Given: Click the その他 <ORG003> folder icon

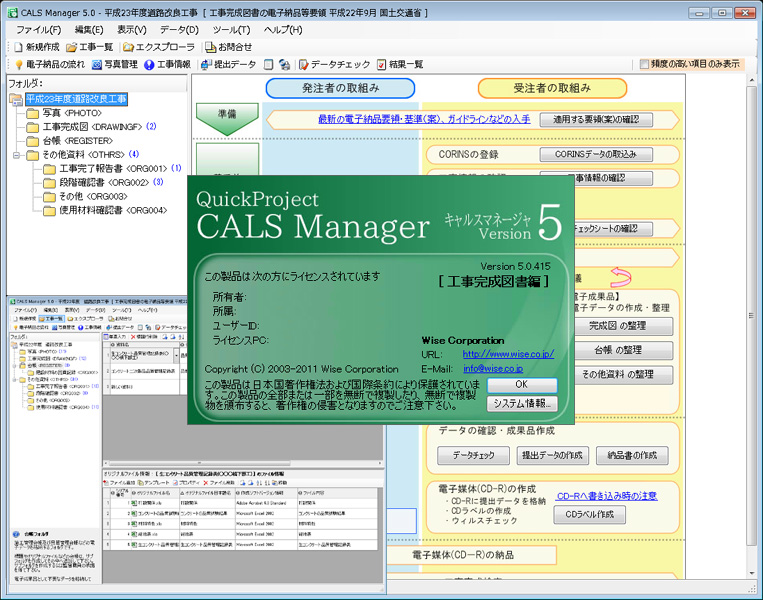Looking at the screenshot, I should click(49, 197).
